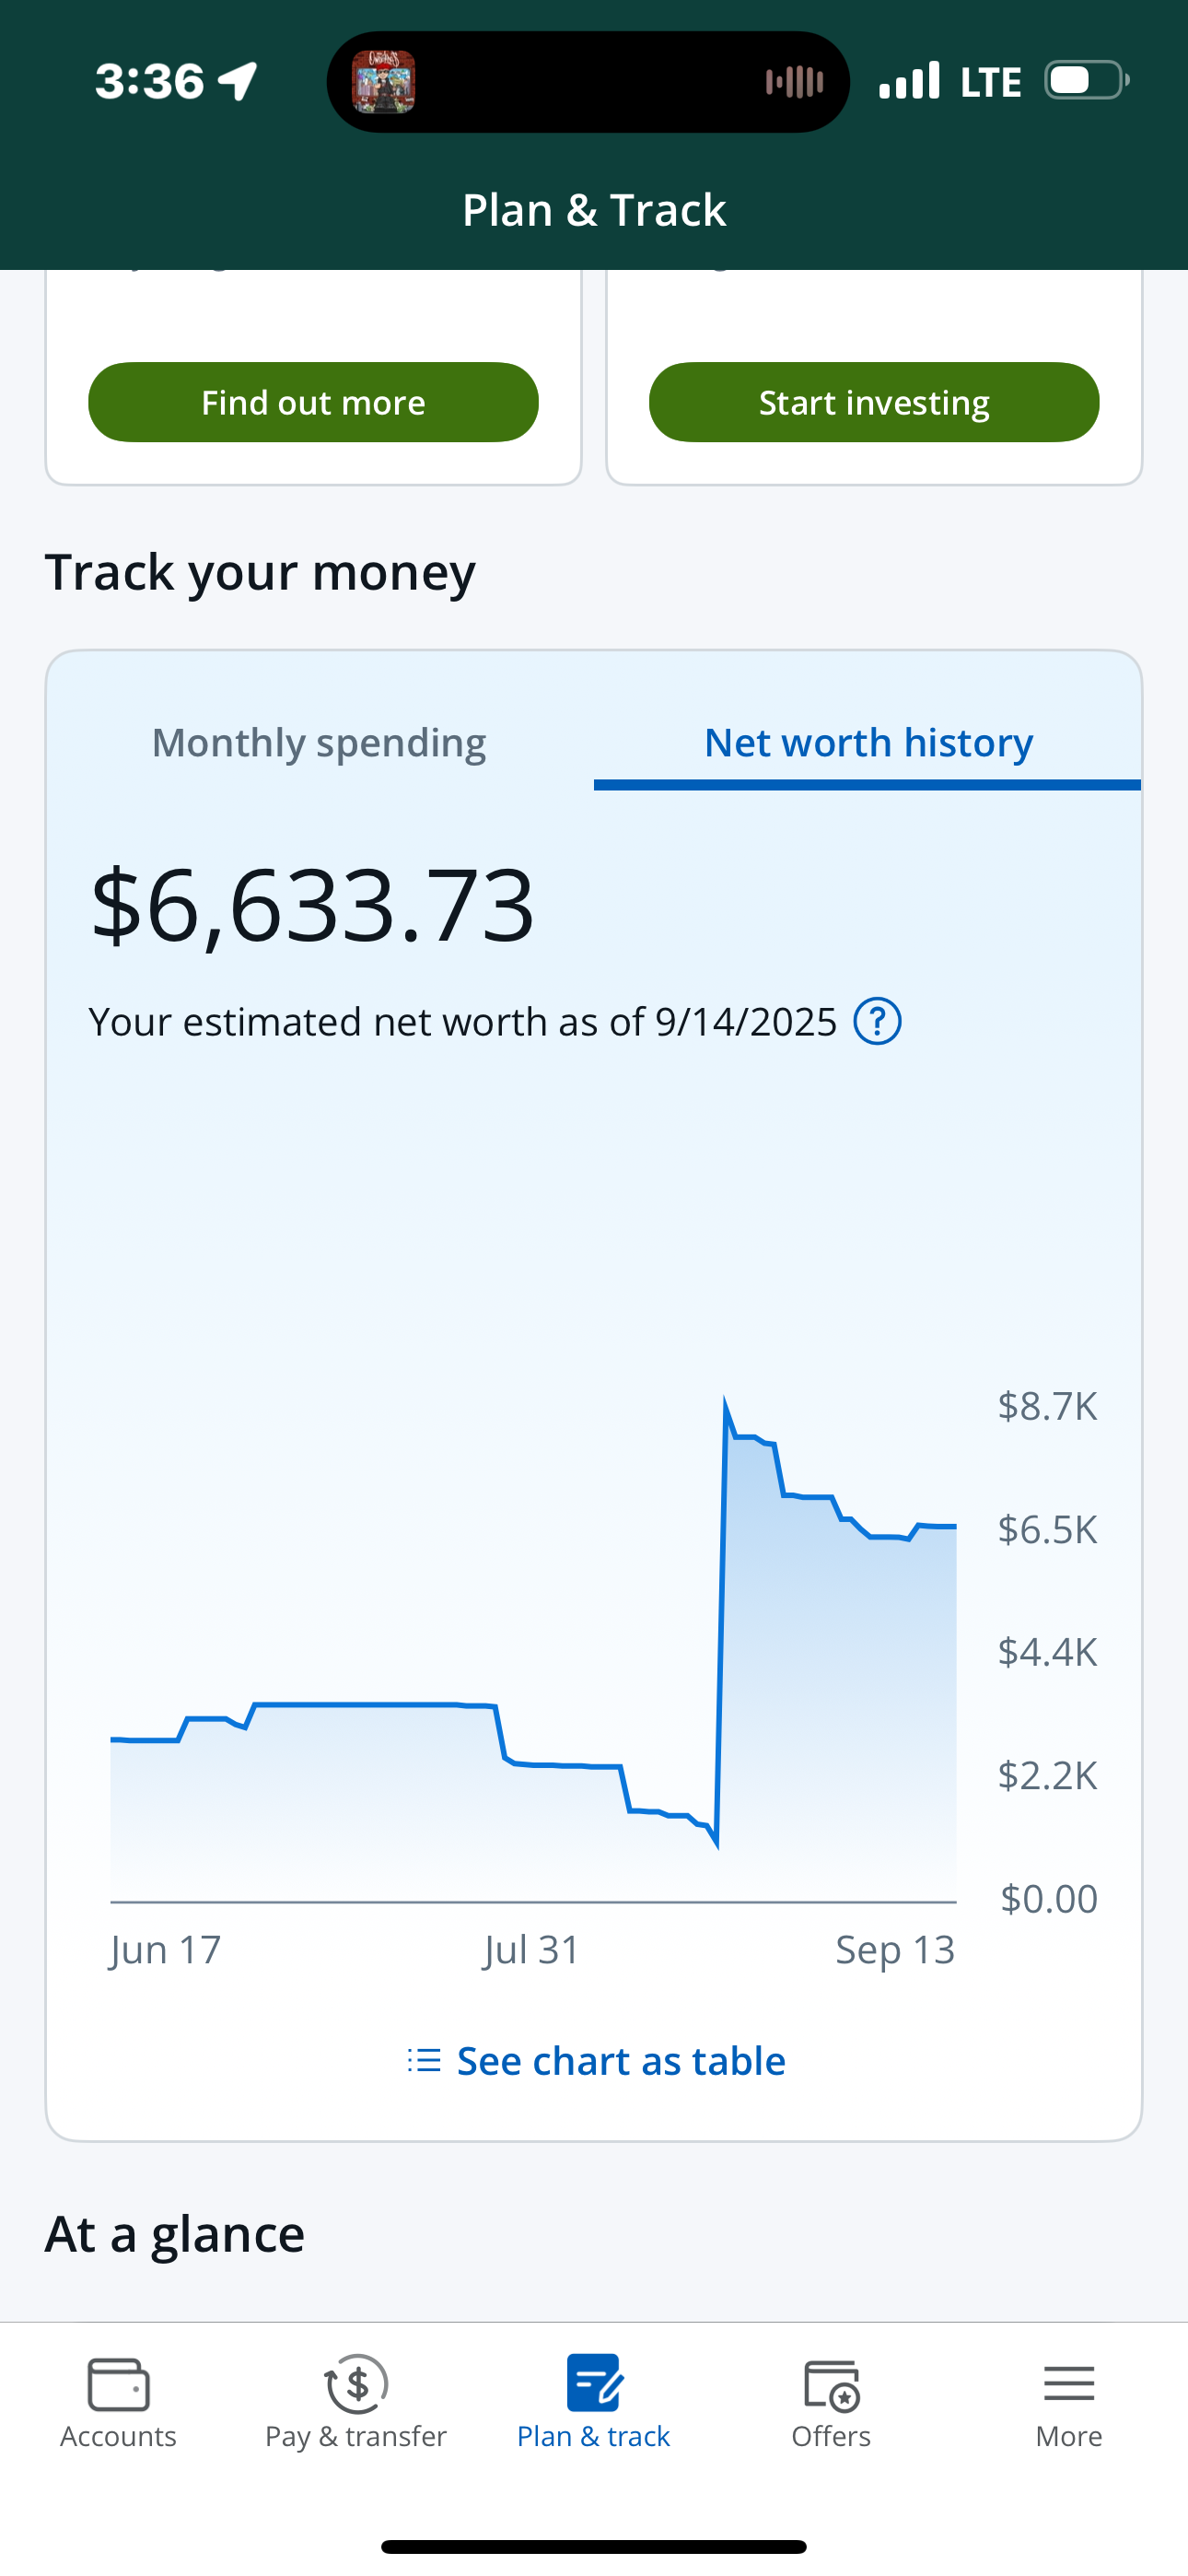Tap the Jun 17 chart axis label
Viewport: 1188px width, 2576px height.
click(165, 1950)
